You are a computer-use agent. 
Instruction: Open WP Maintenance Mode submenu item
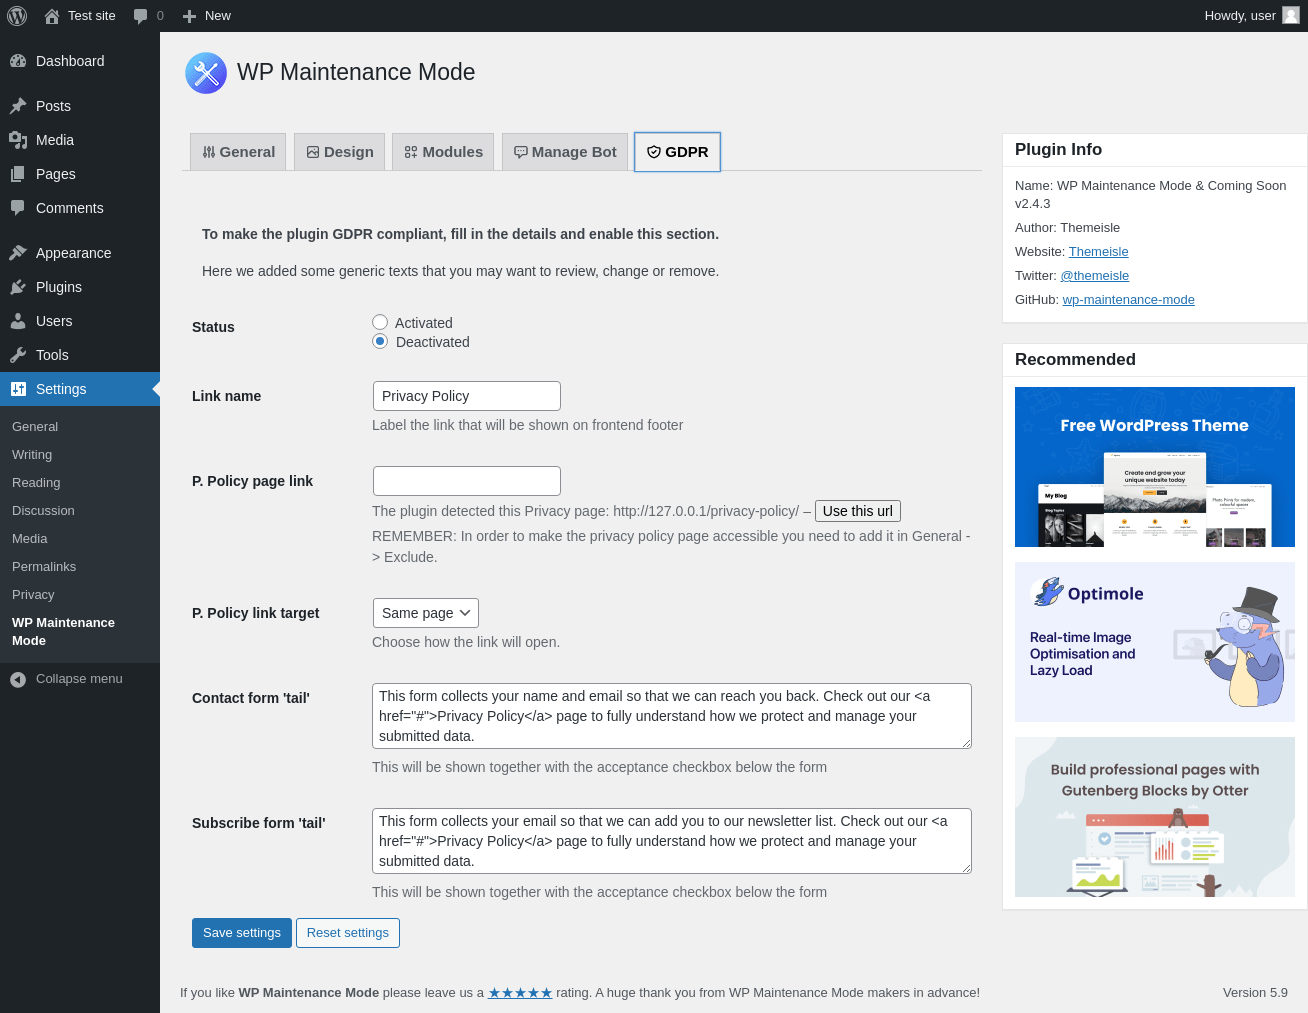click(x=63, y=632)
